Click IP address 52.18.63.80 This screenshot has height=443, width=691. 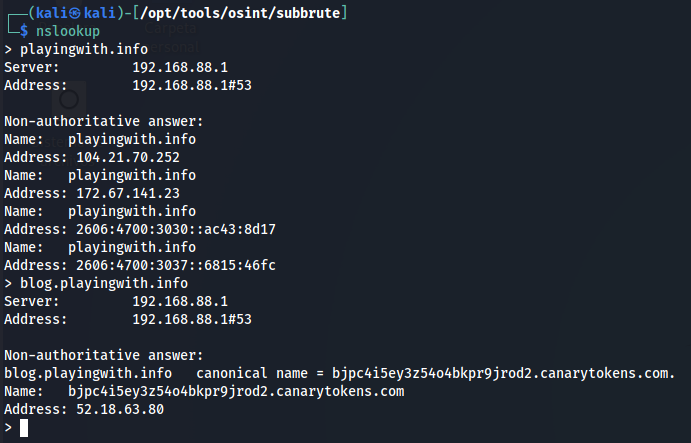click(x=120, y=409)
